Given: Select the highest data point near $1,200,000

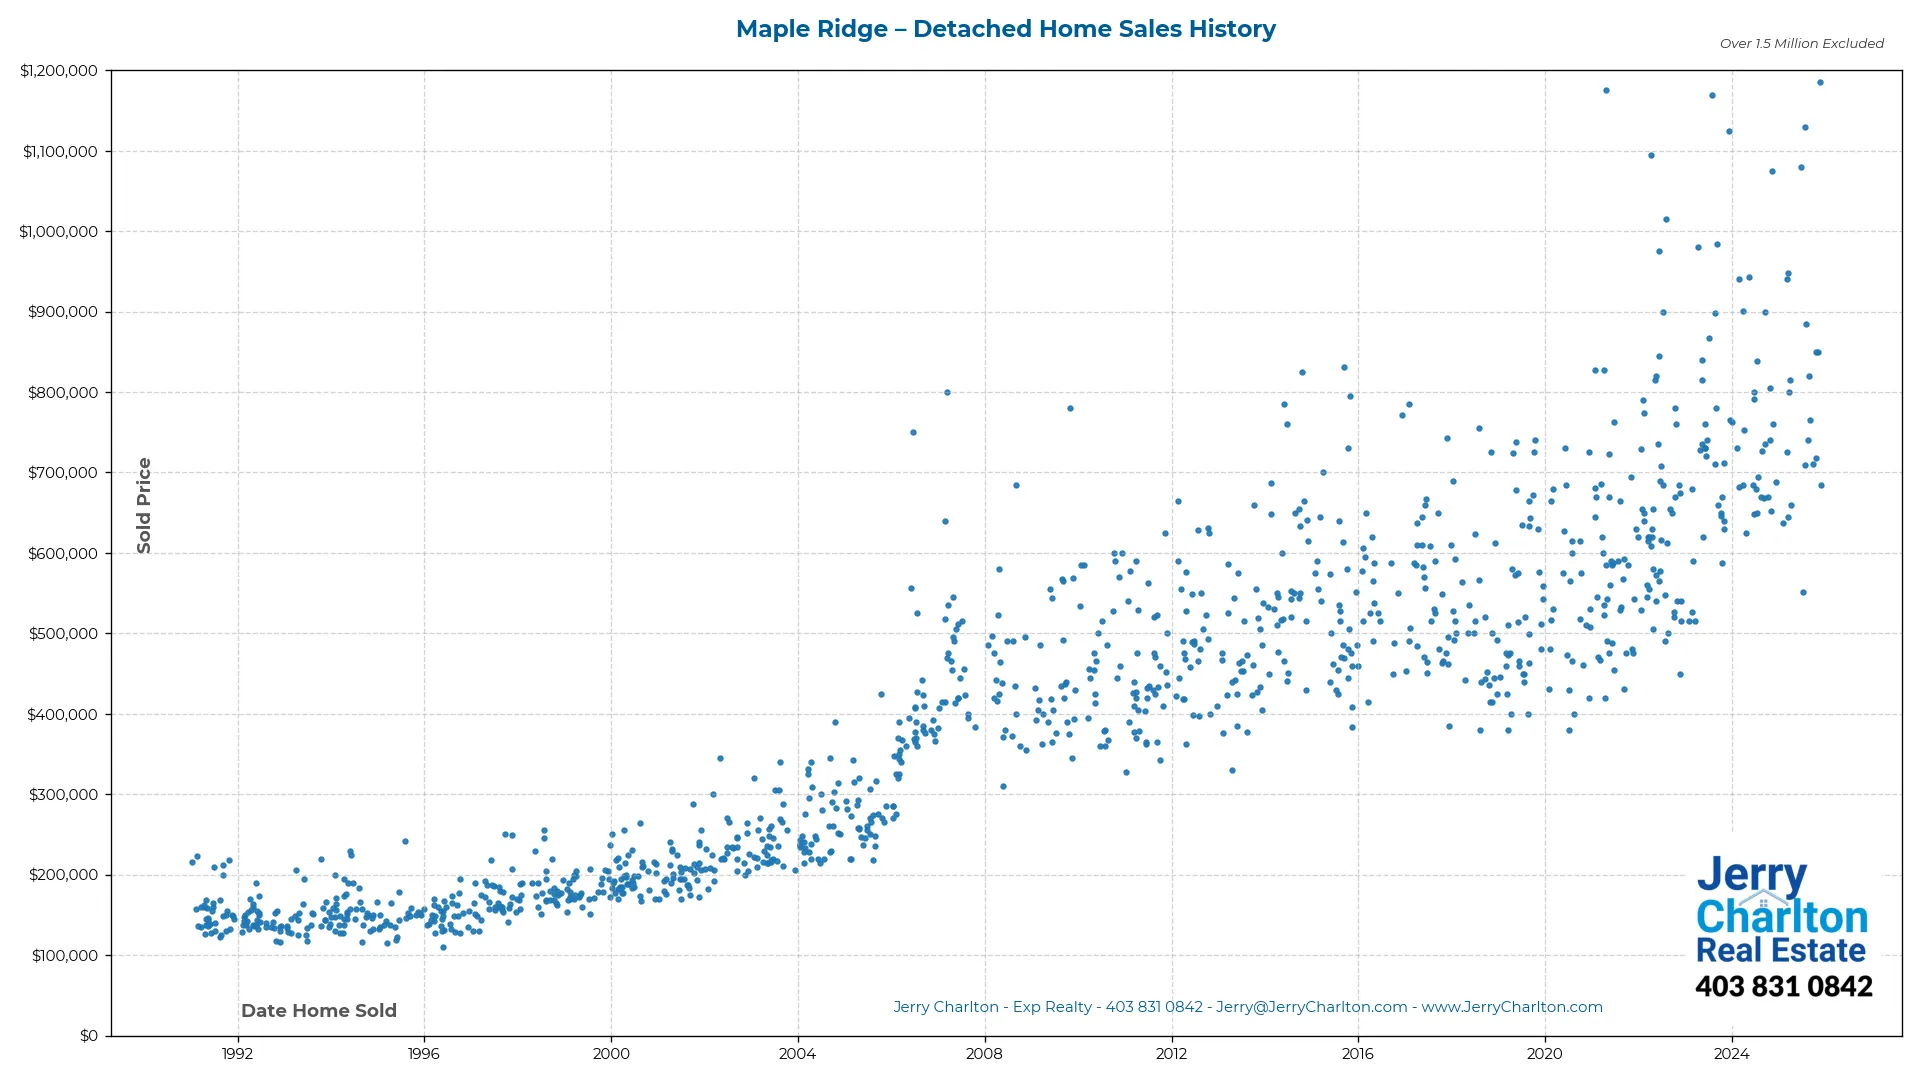Looking at the screenshot, I should pyautogui.click(x=1820, y=83).
